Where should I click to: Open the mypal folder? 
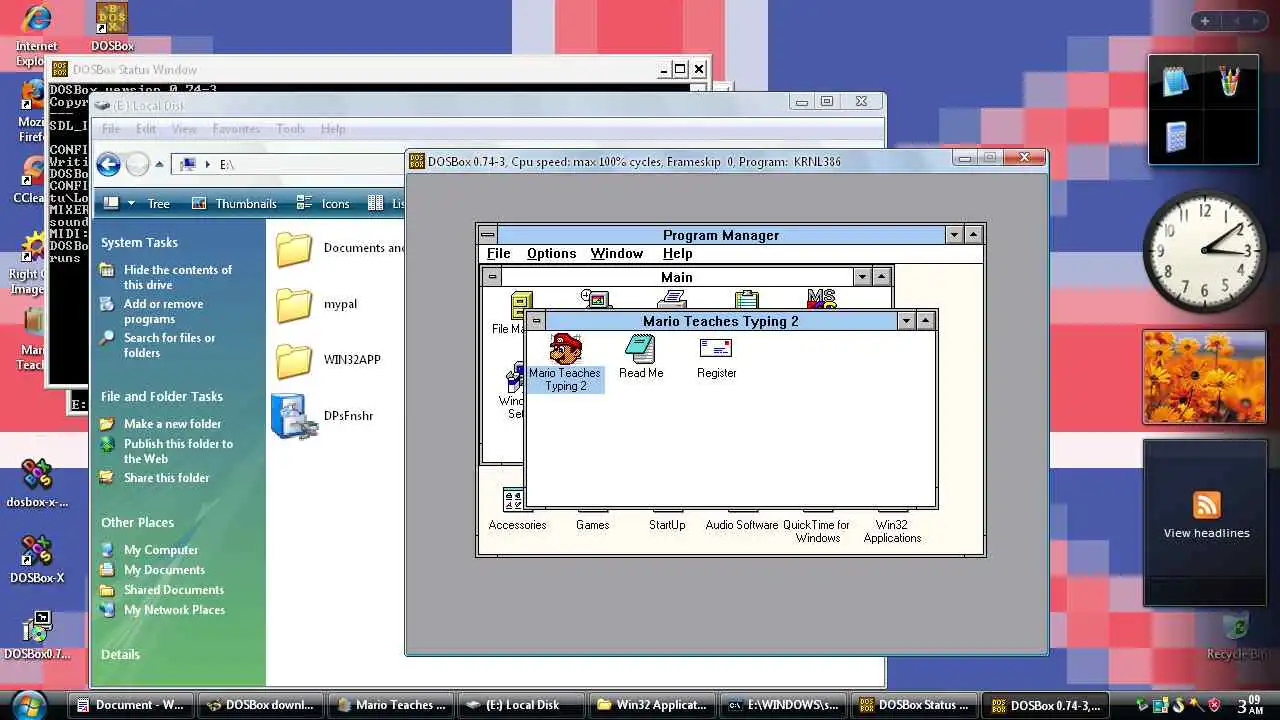click(x=316, y=304)
